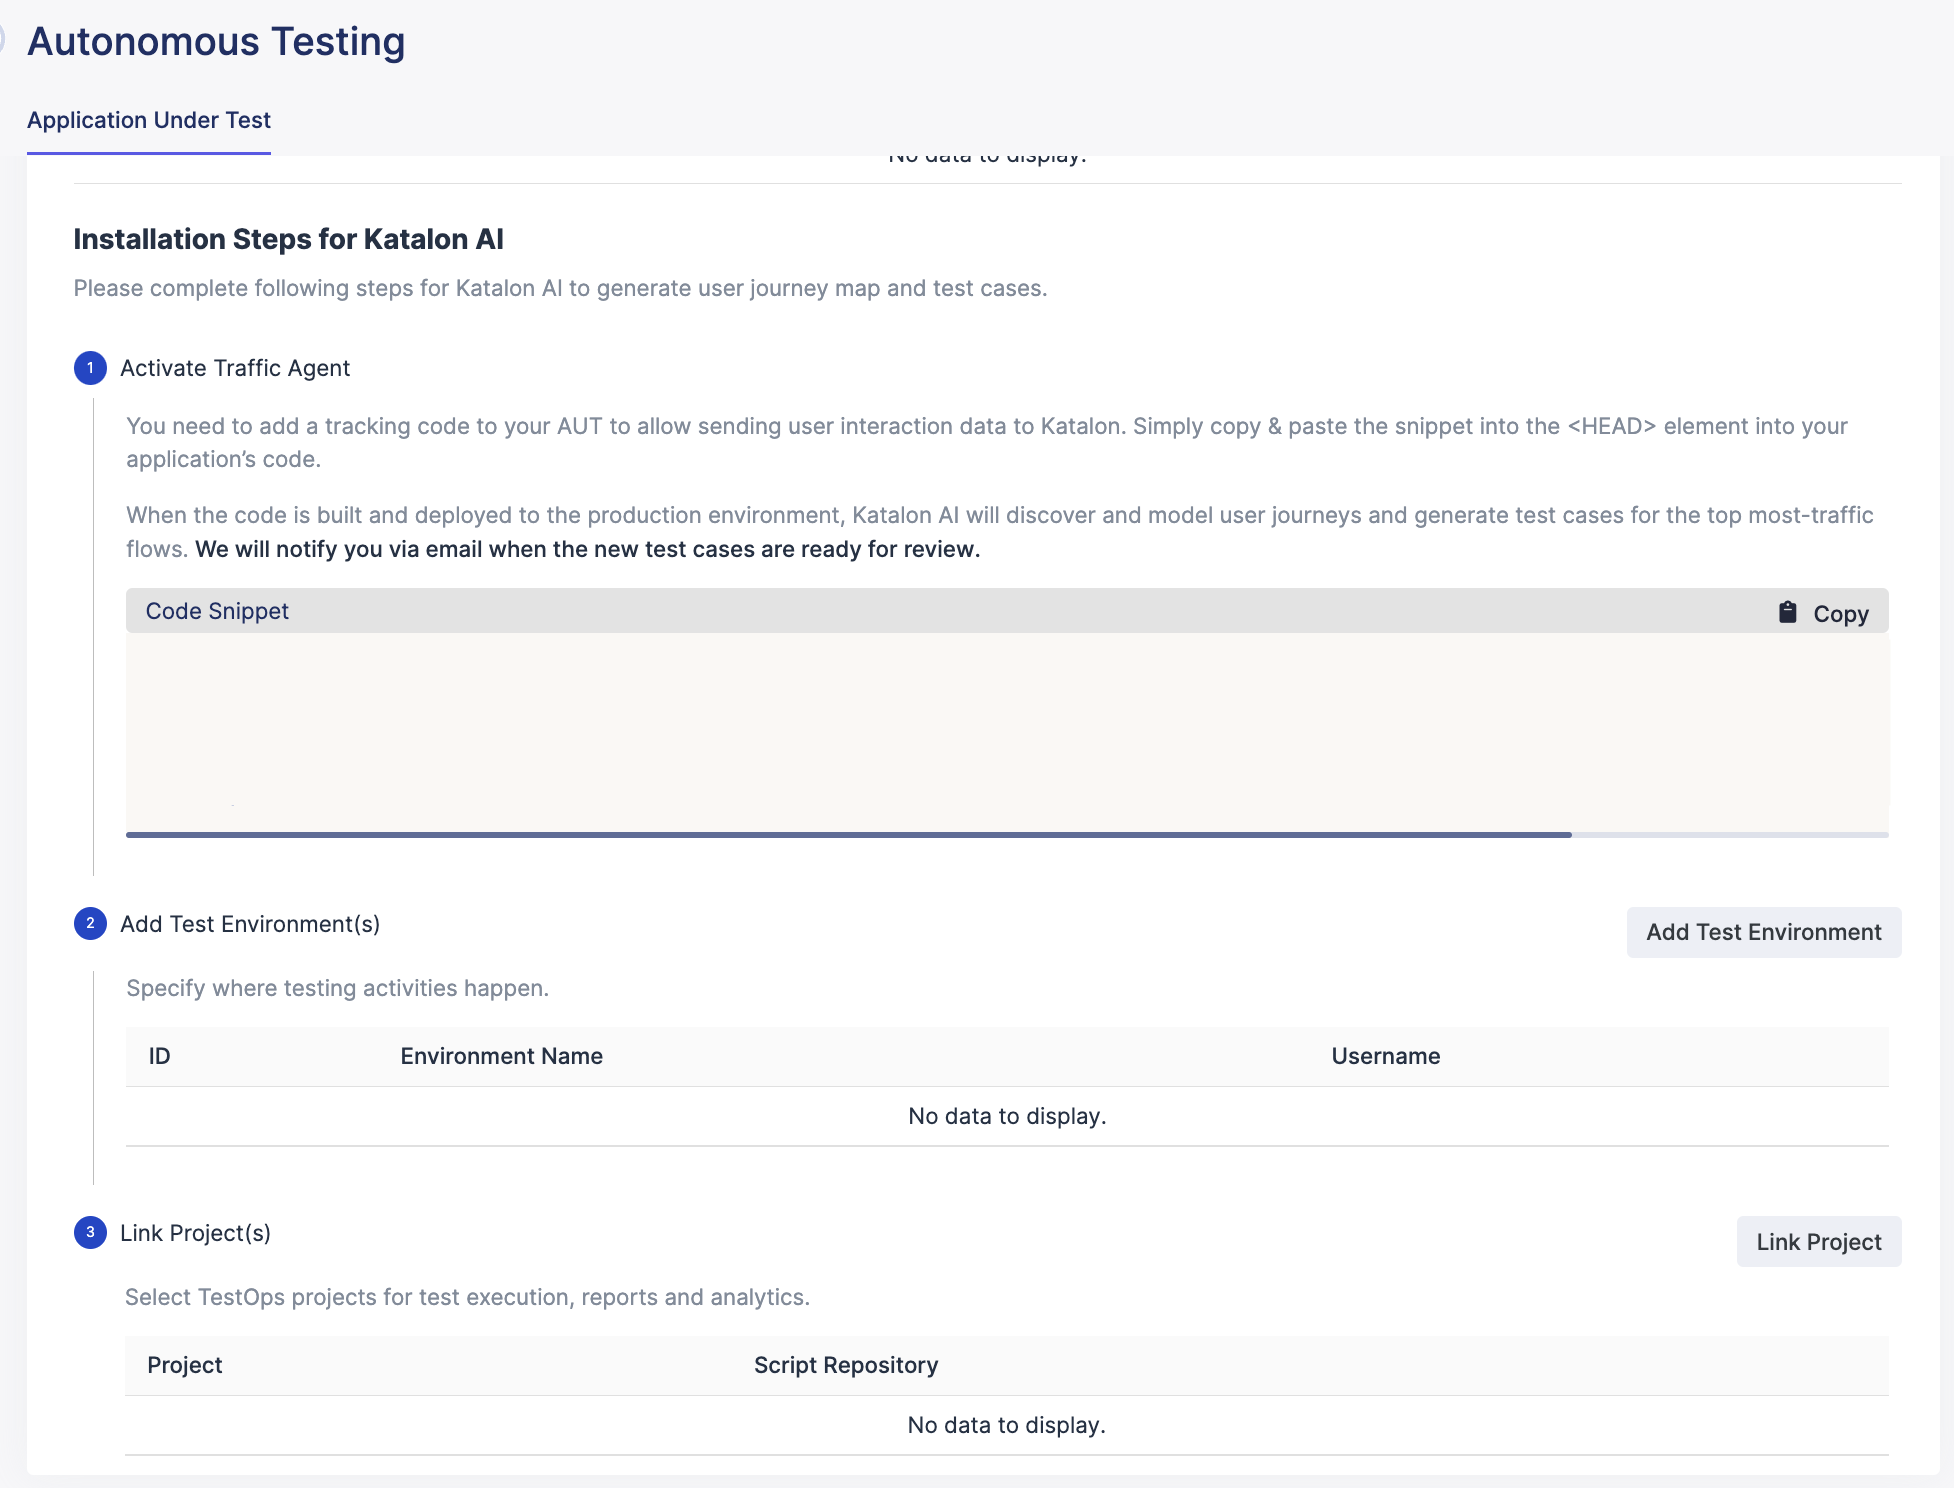Viewport: 1954px width, 1488px height.
Task: Click inside the Code Snippet text area
Action: pos(1007,731)
